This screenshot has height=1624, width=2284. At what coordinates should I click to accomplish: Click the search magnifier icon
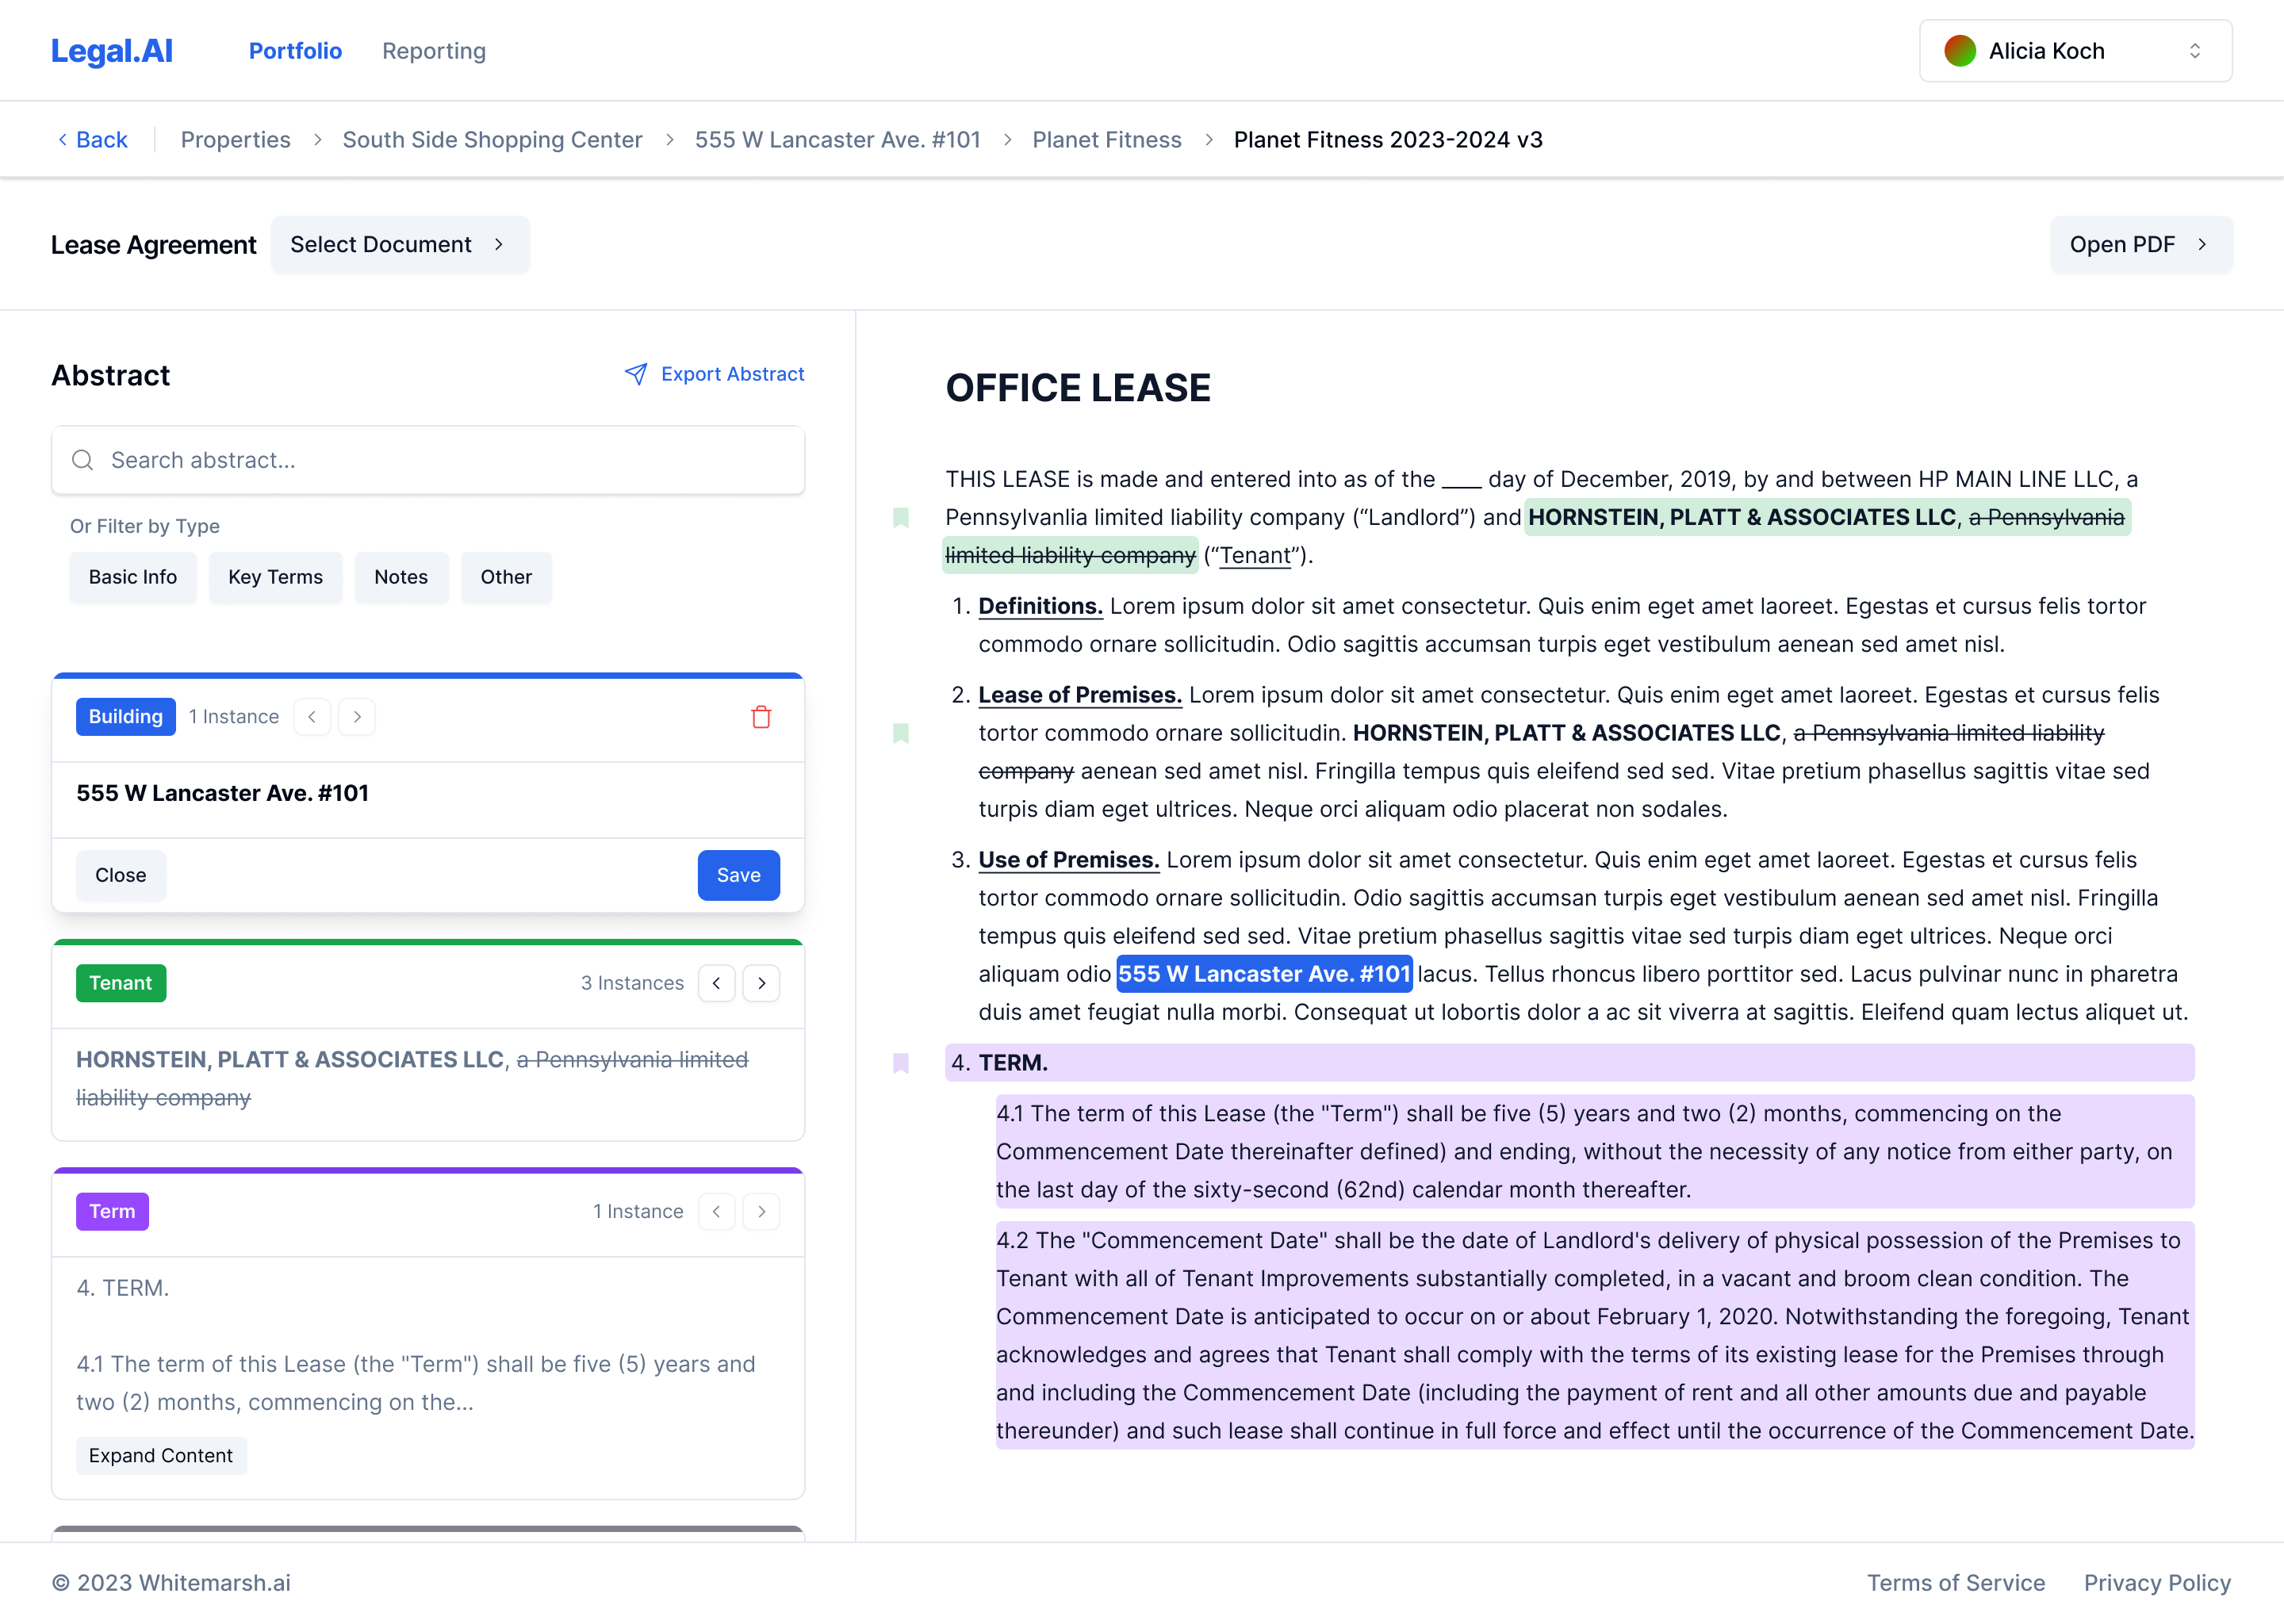point(83,460)
